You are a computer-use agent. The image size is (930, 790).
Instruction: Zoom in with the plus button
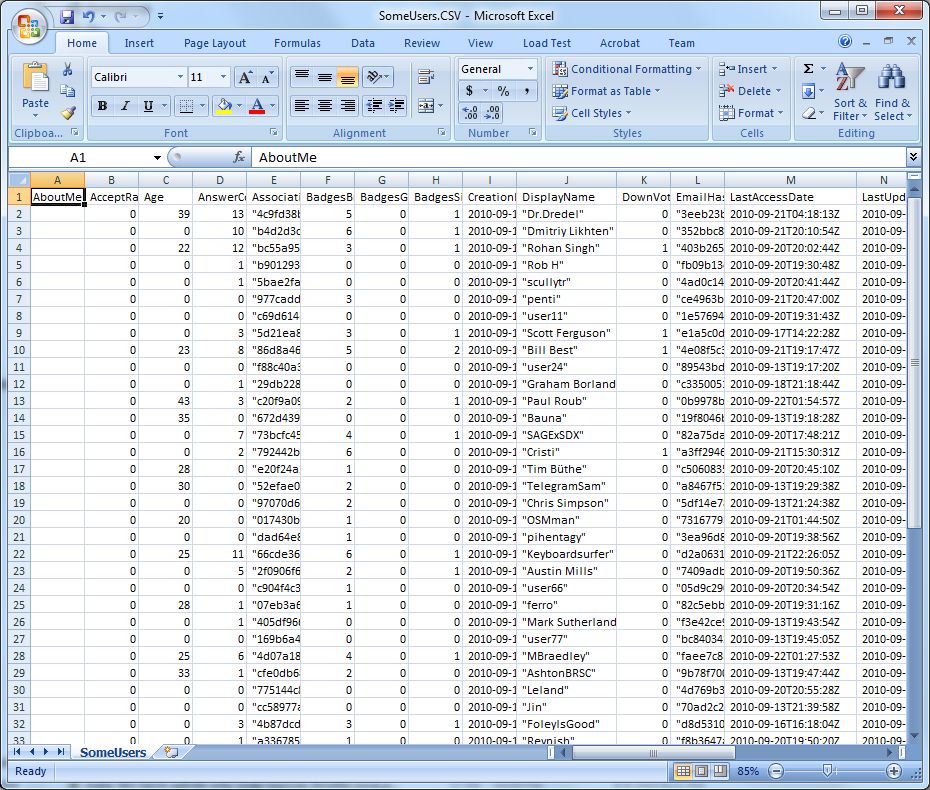click(x=893, y=771)
